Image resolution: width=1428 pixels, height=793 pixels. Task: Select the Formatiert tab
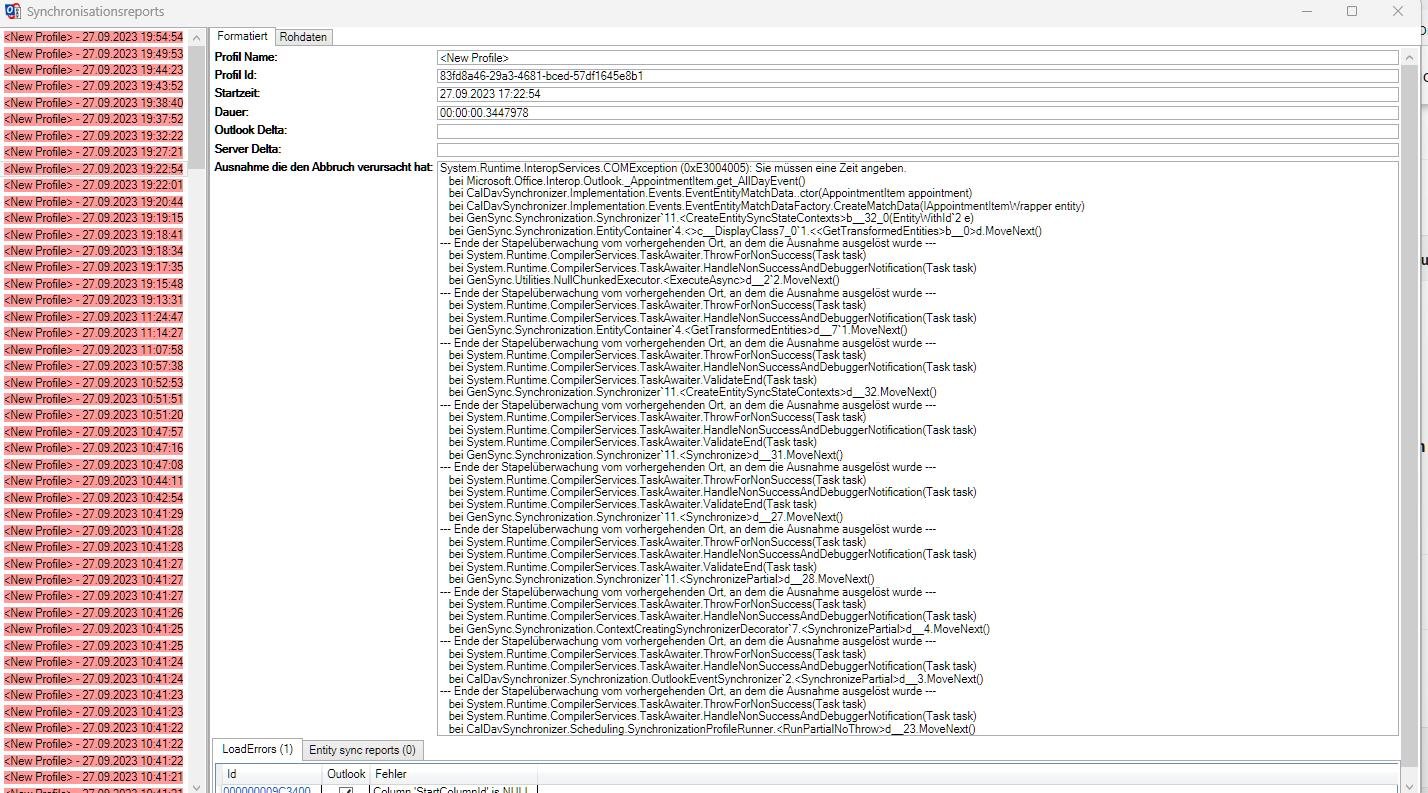pos(243,36)
